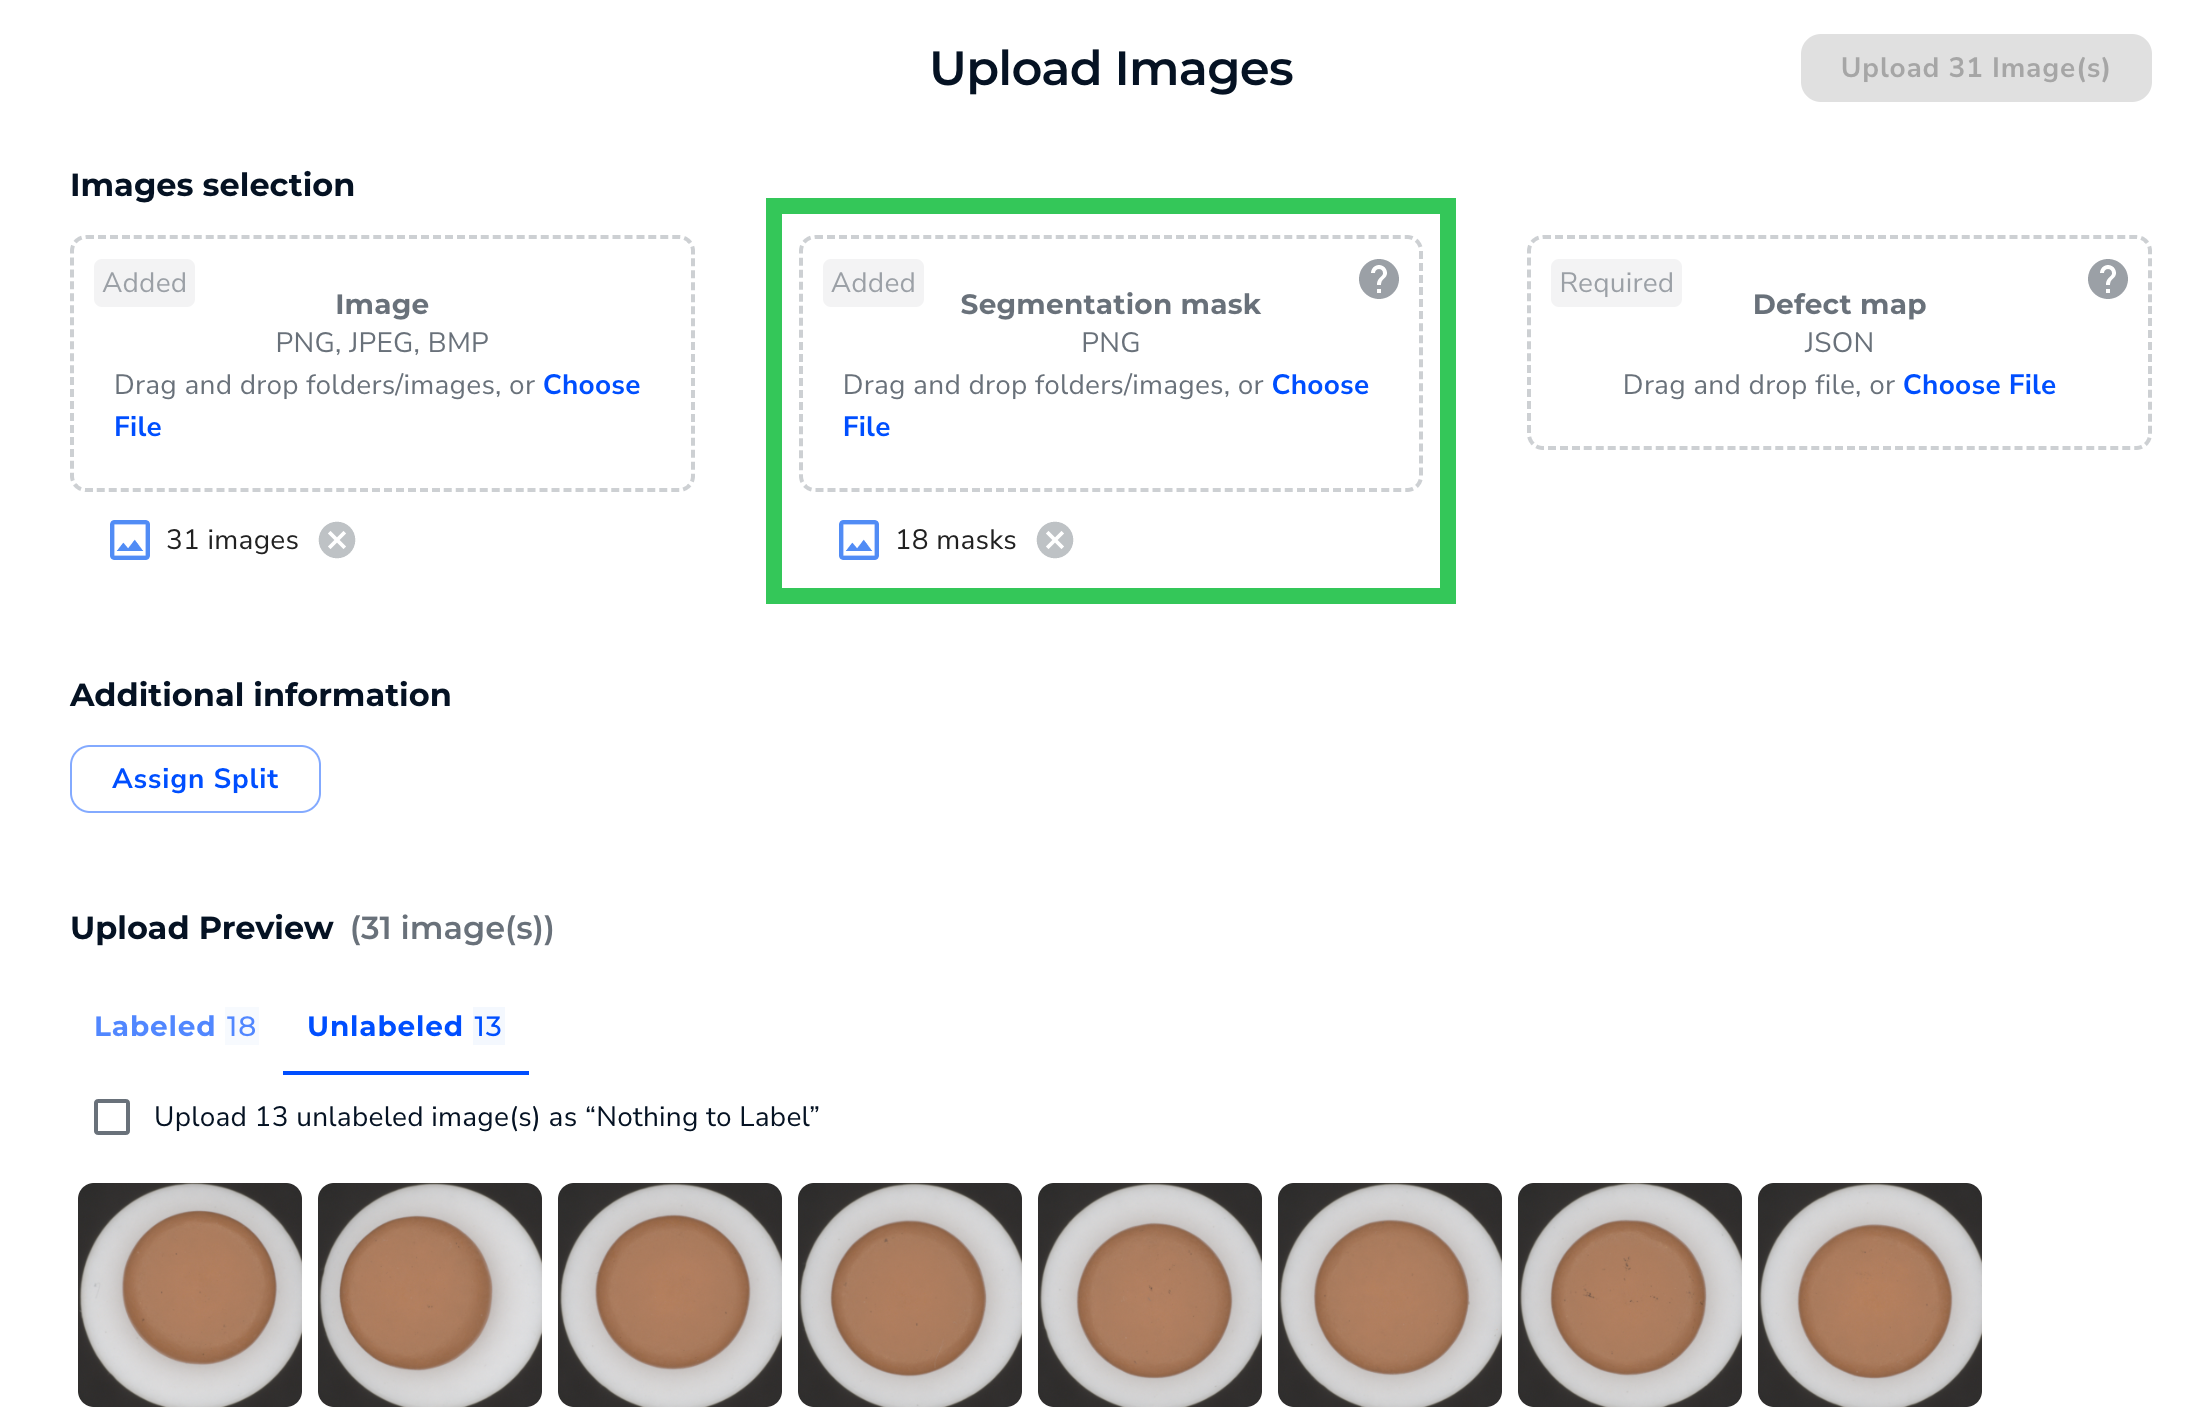
Task: Select the last visible preview thumbnail
Action: tap(1870, 1295)
